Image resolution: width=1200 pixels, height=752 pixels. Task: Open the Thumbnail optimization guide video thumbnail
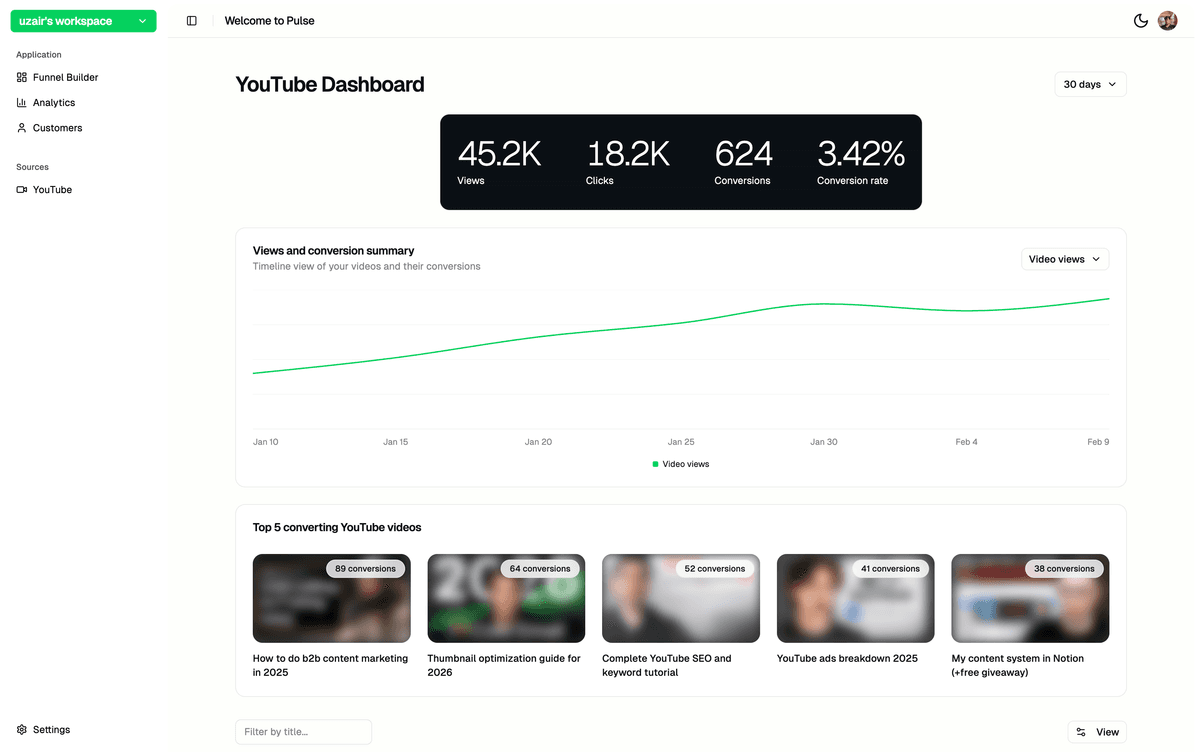[506, 598]
